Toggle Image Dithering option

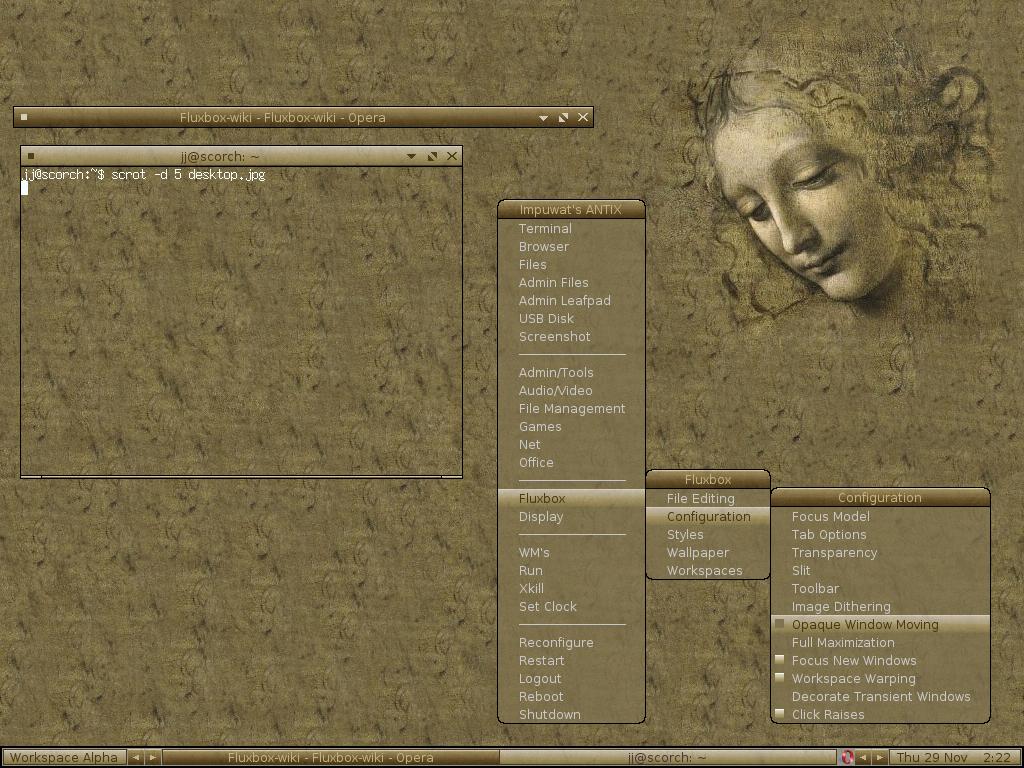[880, 606]
